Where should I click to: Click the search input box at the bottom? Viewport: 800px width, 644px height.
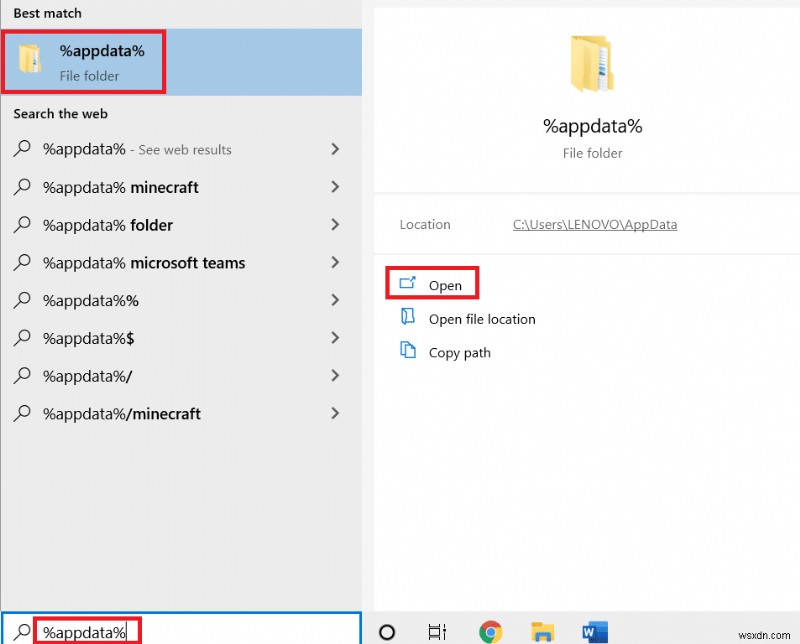click(86, 631)
